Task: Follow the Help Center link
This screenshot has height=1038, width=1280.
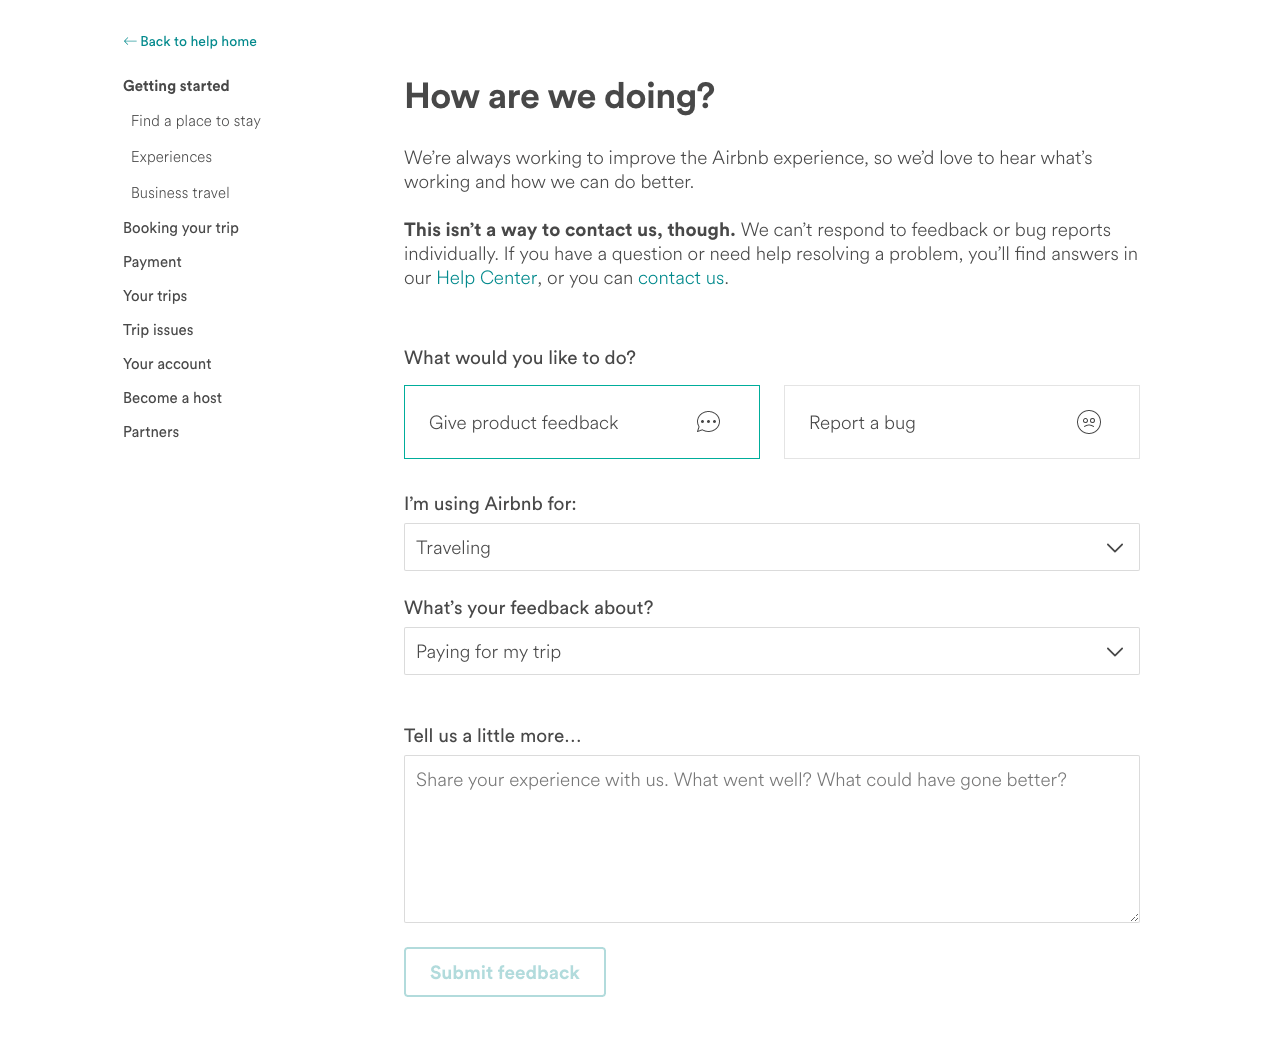Action: pos(487,278)
